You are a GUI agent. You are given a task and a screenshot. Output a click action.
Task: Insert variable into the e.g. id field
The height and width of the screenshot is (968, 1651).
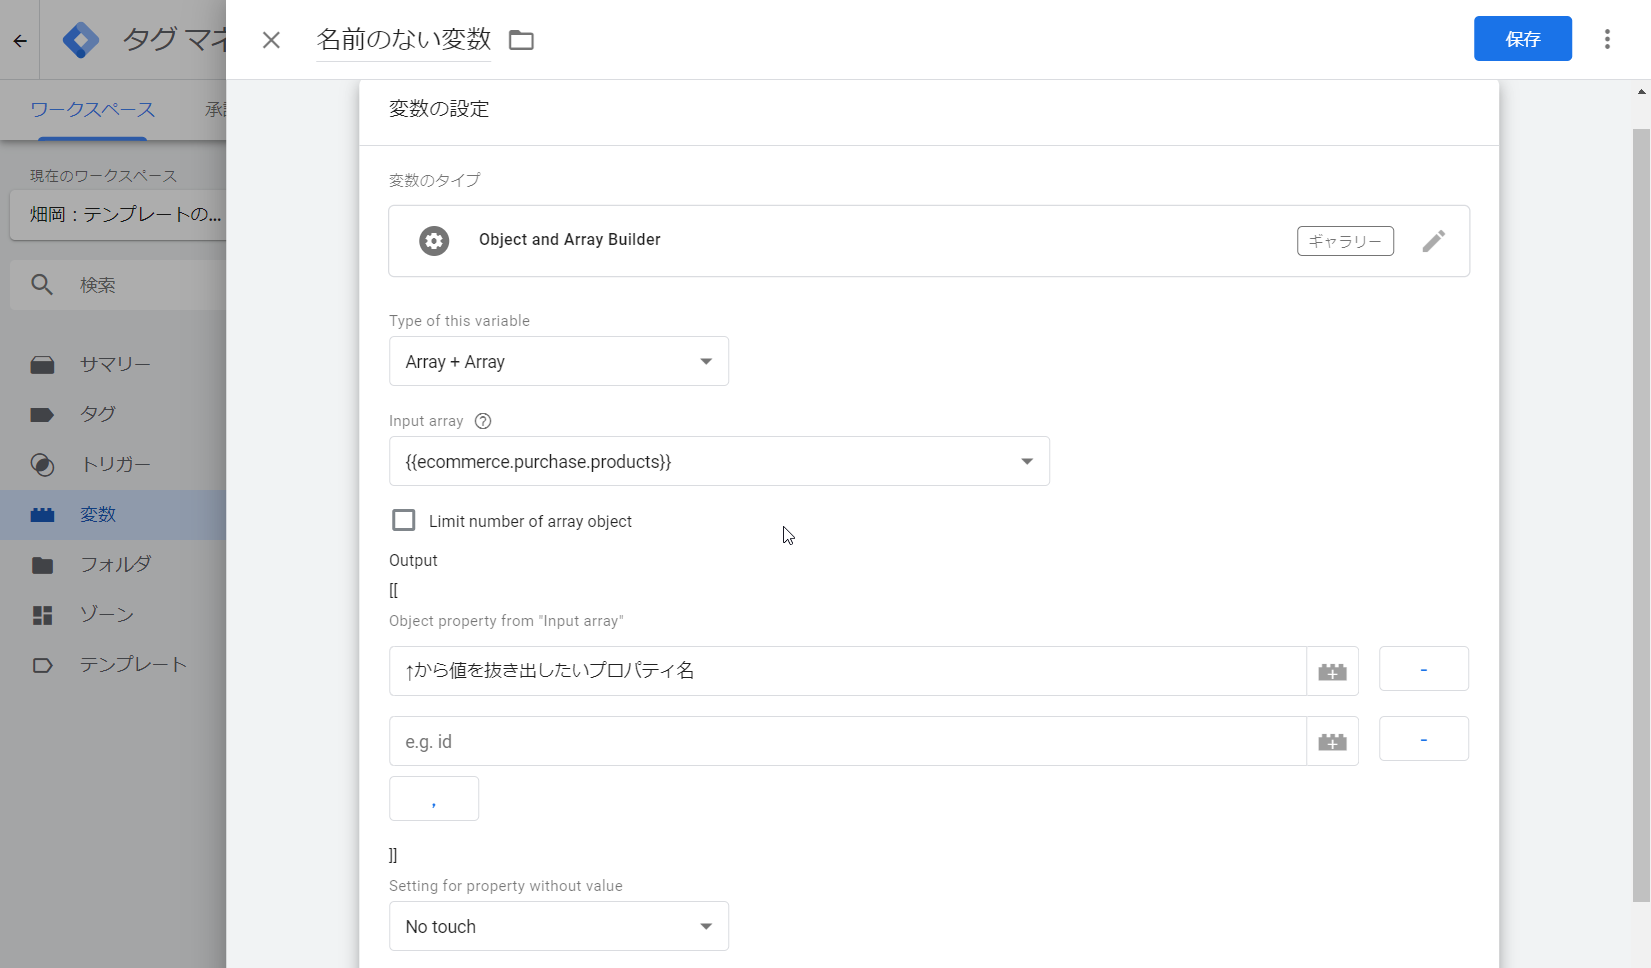[x=1332, y=741]
